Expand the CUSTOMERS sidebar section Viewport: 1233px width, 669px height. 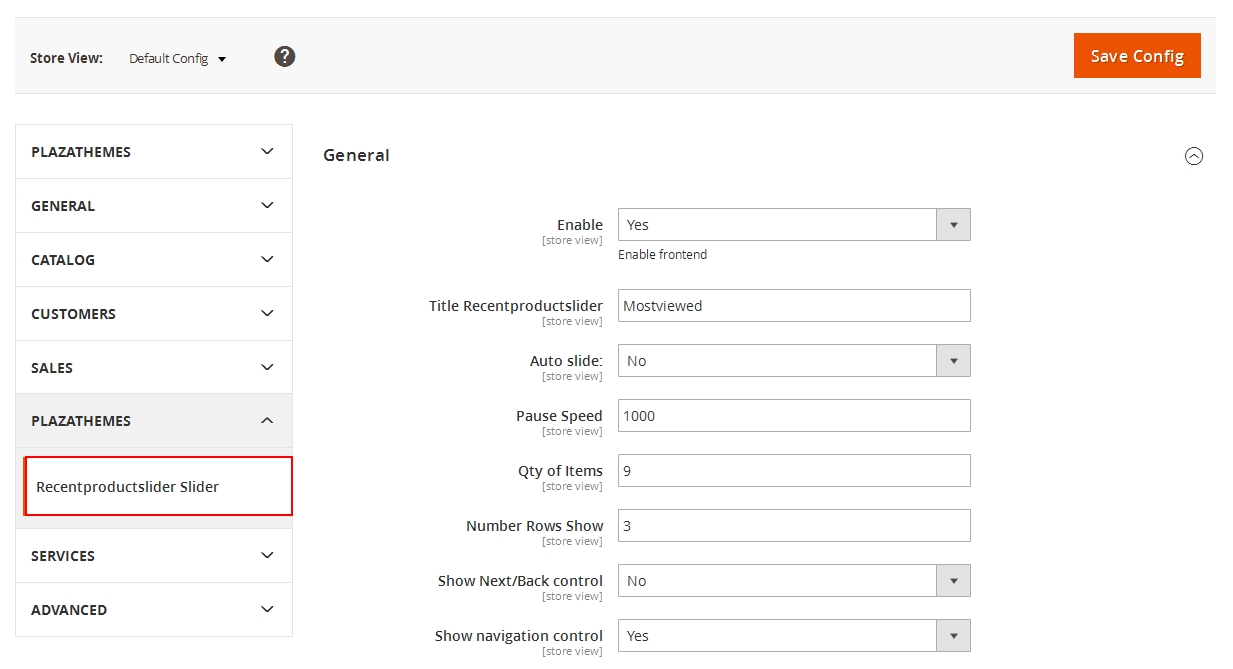pos(154,314)
